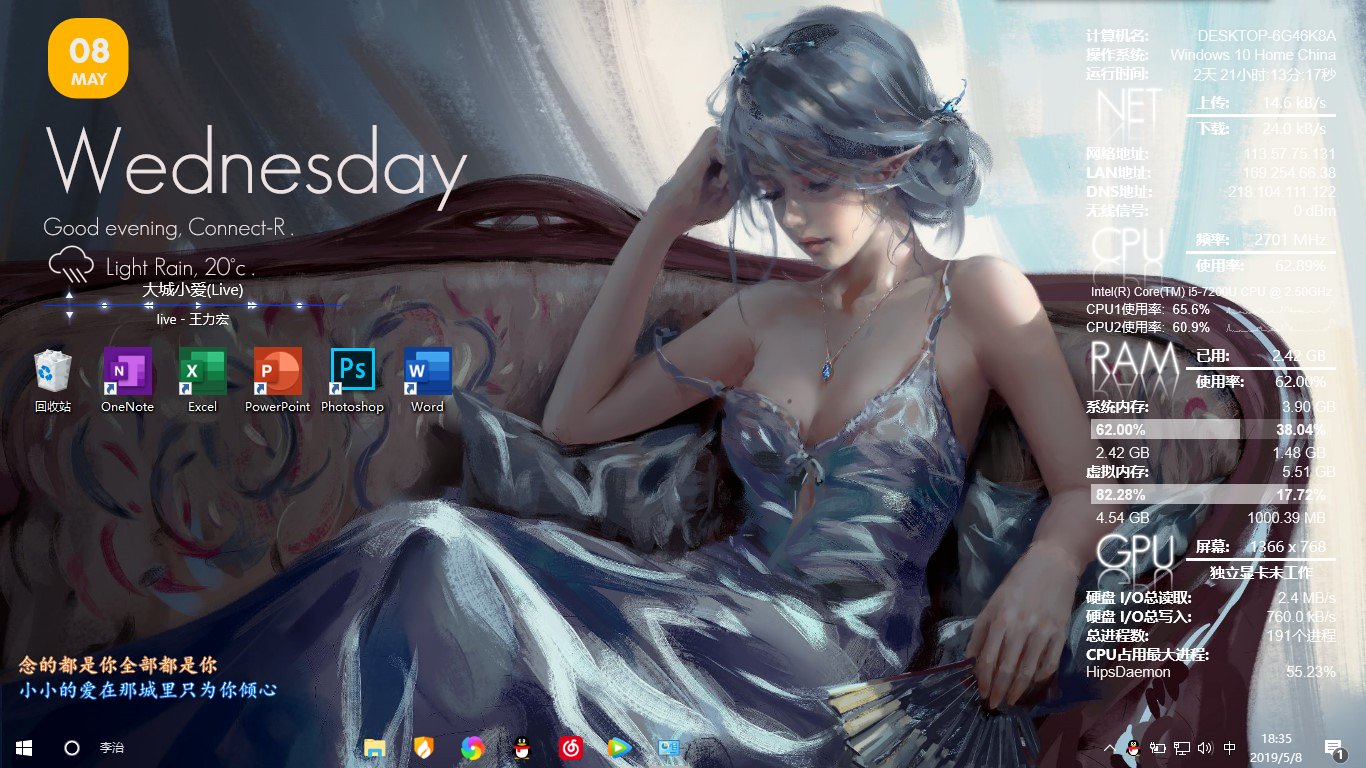This screenshot has height=768, width=1366.
Task: Select the Photoshop desktop shortcut
Action: tap(352, 380)
